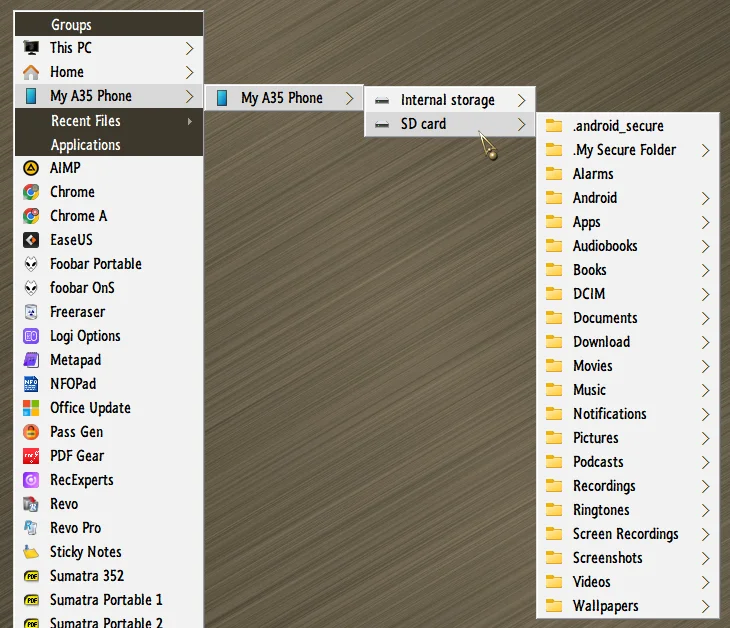Click the Office Update icon

(x=31, y=408)
